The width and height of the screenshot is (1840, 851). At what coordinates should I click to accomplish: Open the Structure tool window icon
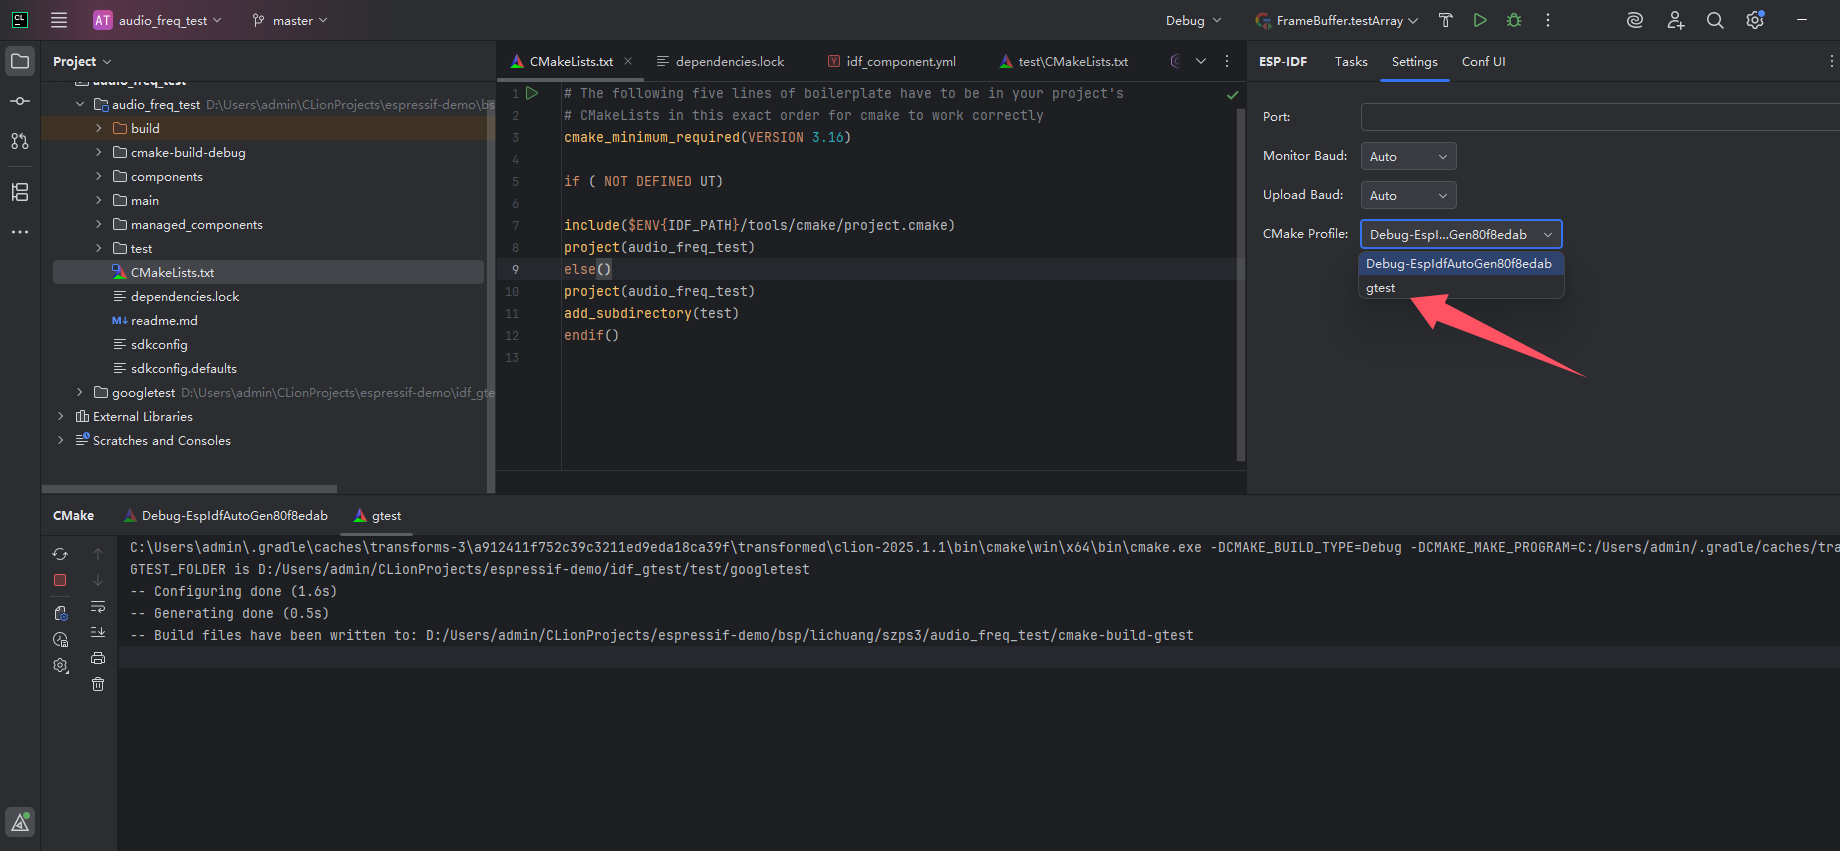coord(20,192)
